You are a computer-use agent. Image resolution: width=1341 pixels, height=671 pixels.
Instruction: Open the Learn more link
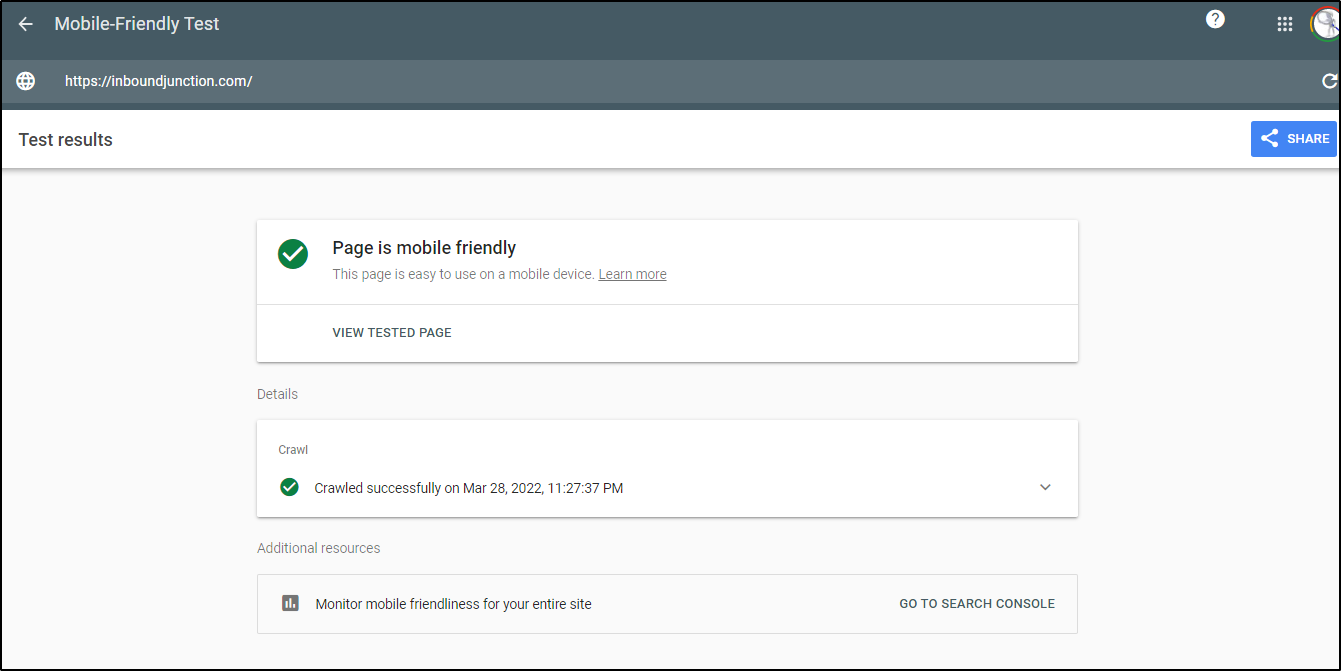tap(632, 274)
